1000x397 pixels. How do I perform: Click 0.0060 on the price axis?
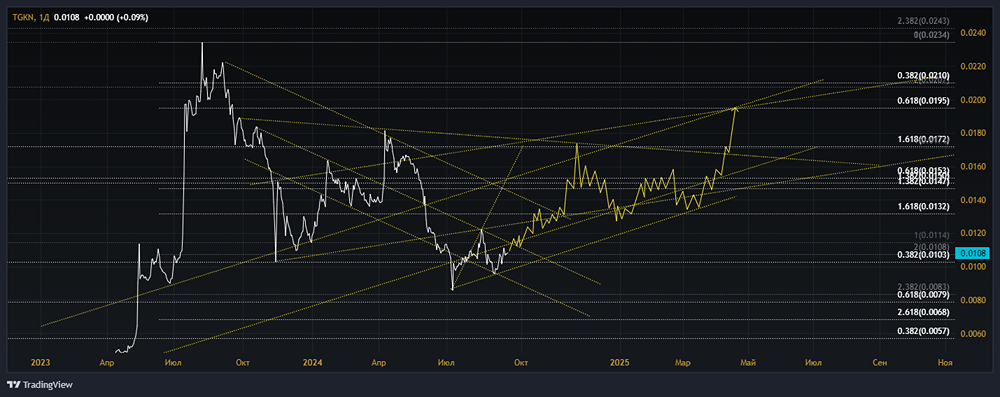pyautogui.click(x=973, y=334)
